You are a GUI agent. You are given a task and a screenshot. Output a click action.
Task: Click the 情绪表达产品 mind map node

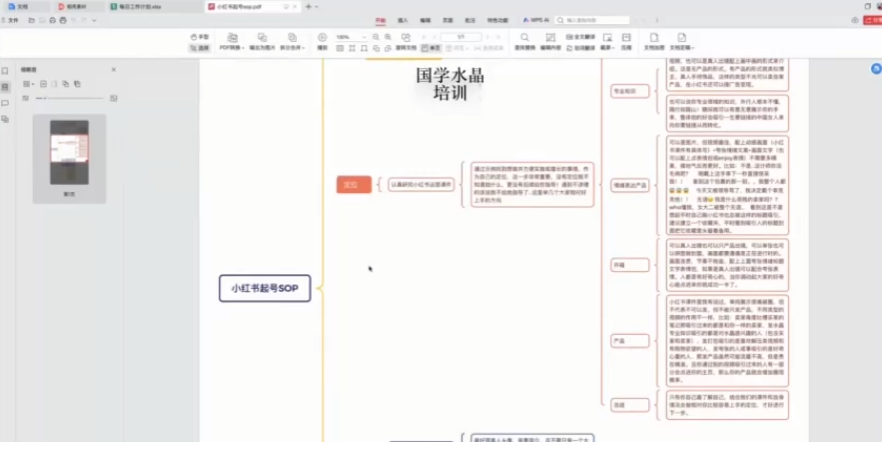point(629,185)
